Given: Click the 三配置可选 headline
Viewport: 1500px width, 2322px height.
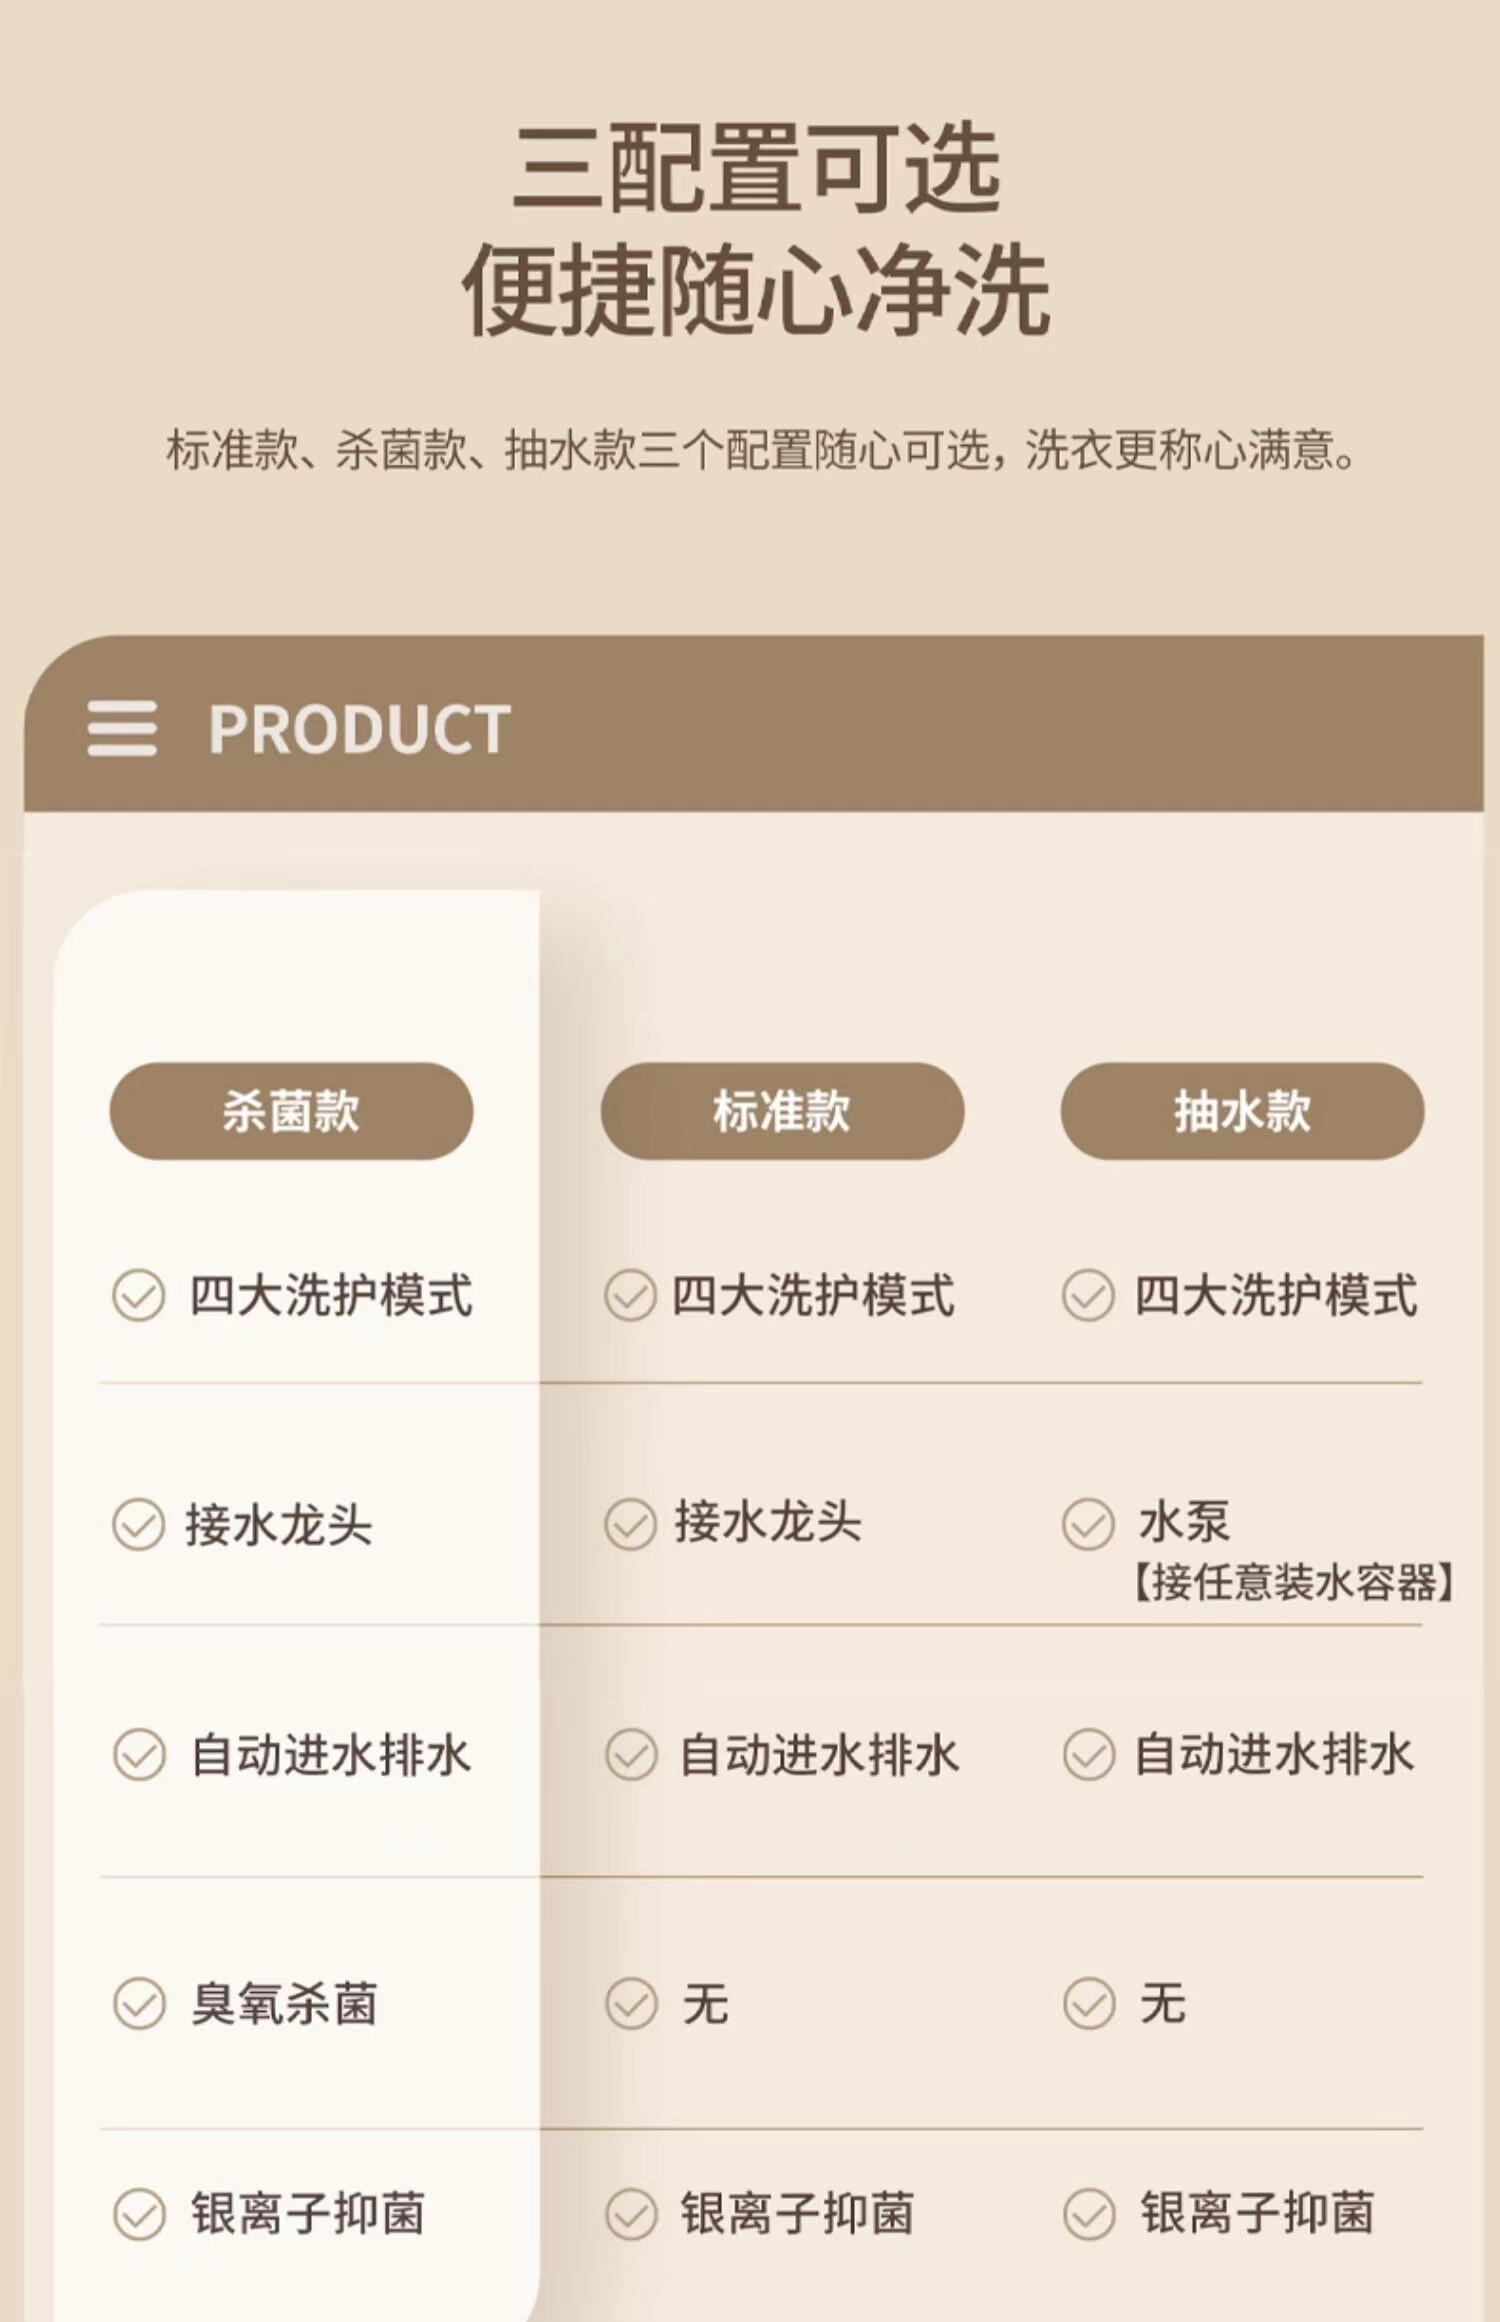Looking at the screenshot, I should point(756,167).
